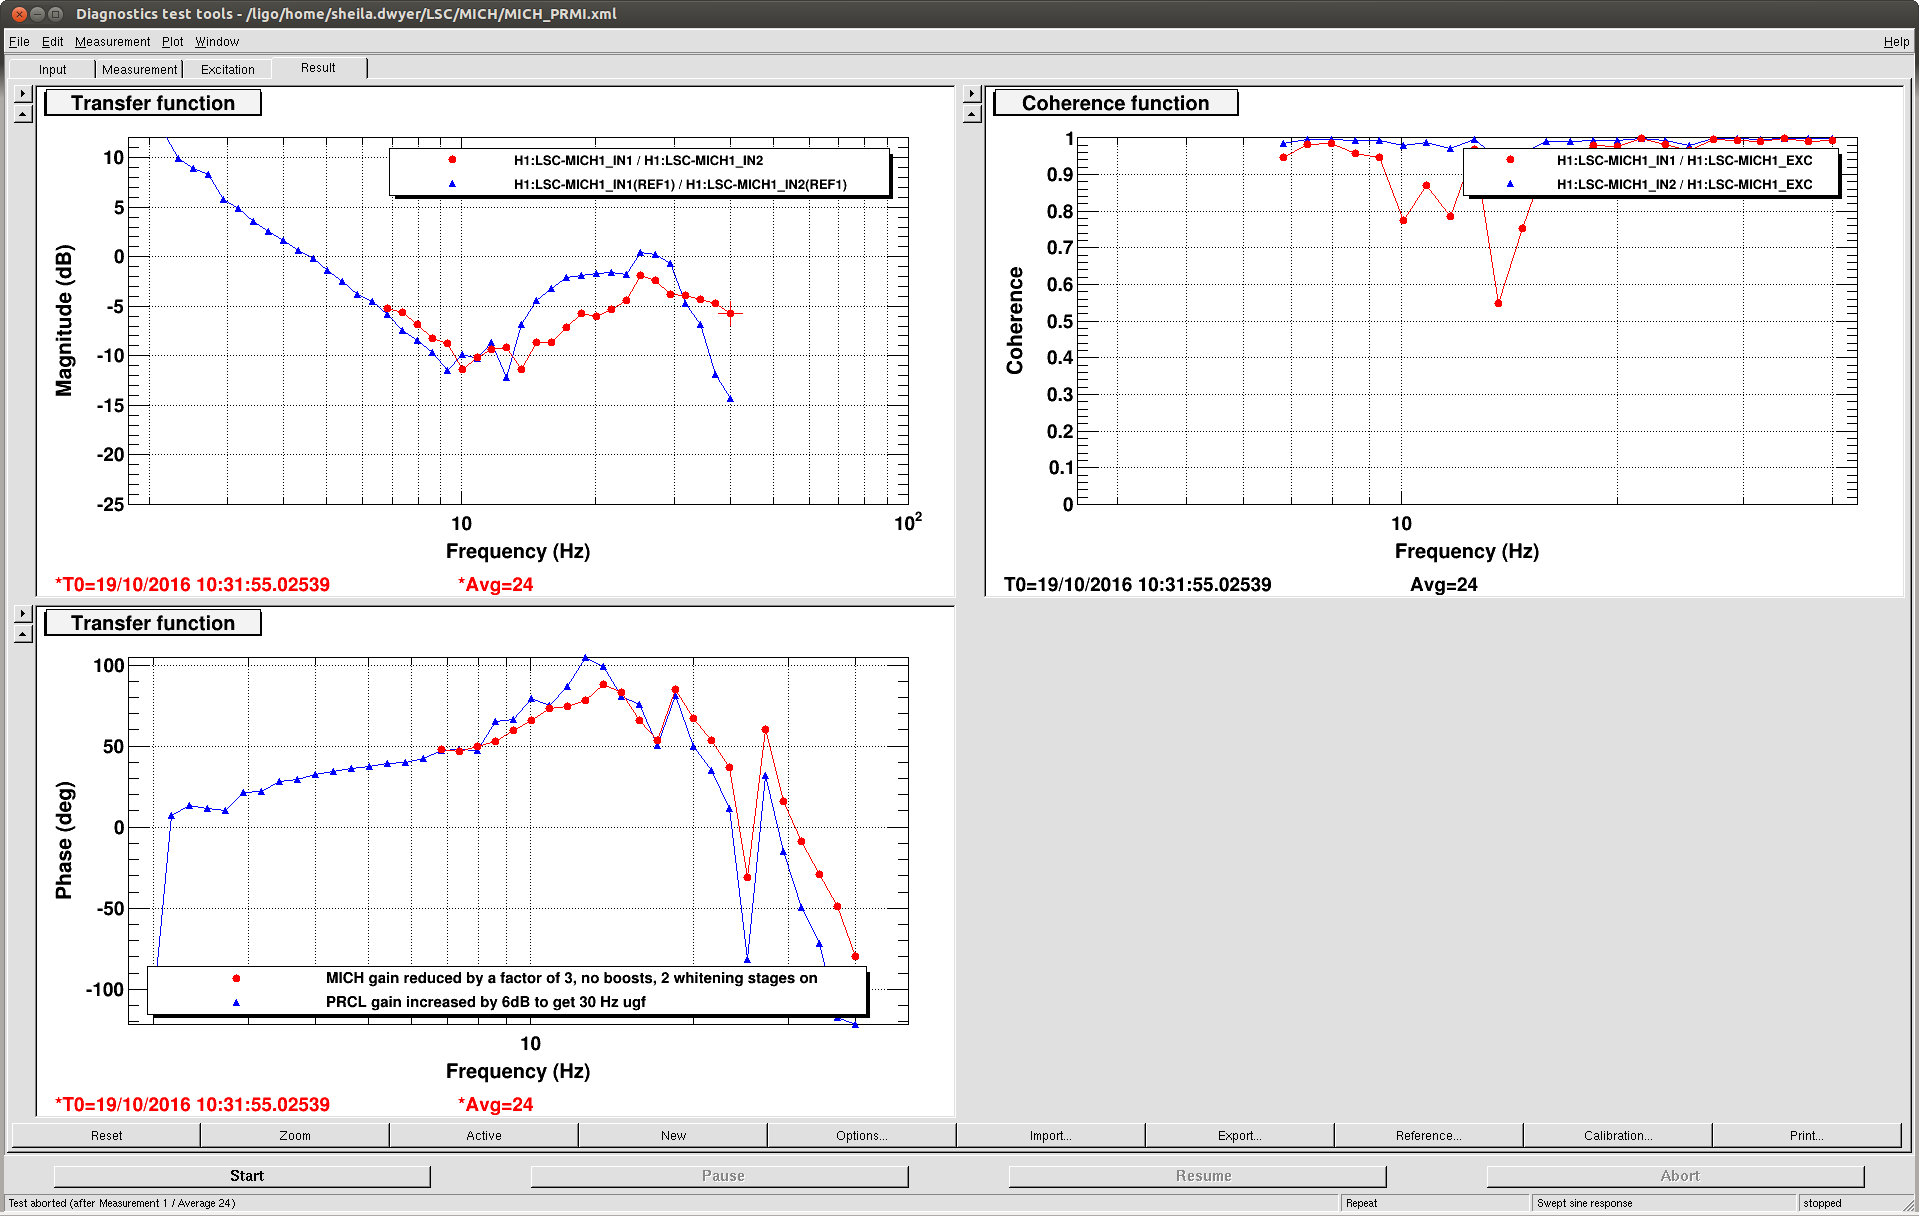Click the black T0 timestamp under coherence plot
This screenshot has width=1919, height=1216.
[1137, 584]
